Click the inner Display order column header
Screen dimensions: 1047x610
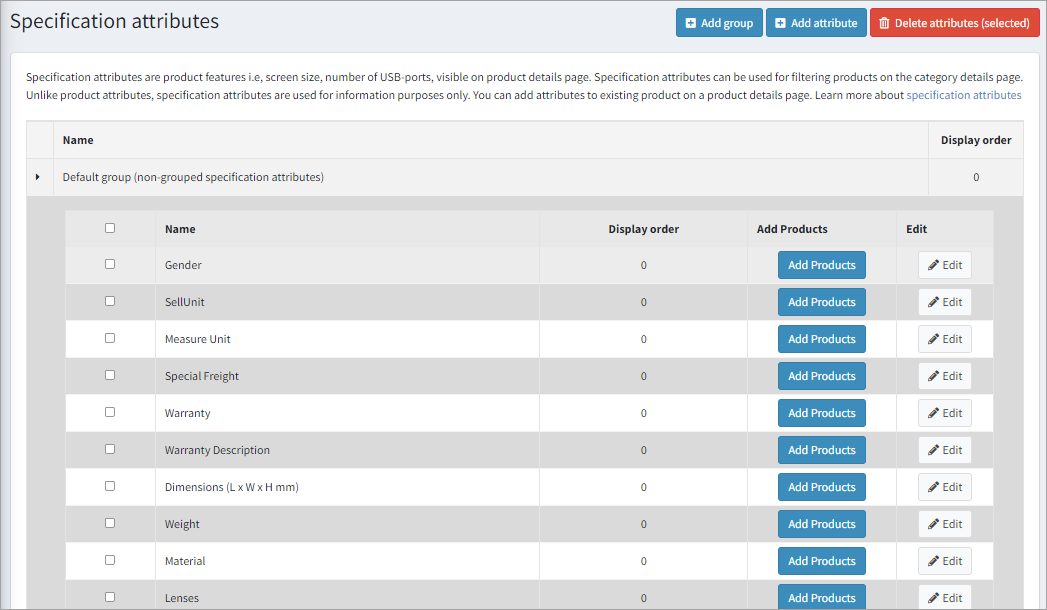(643, 229)
